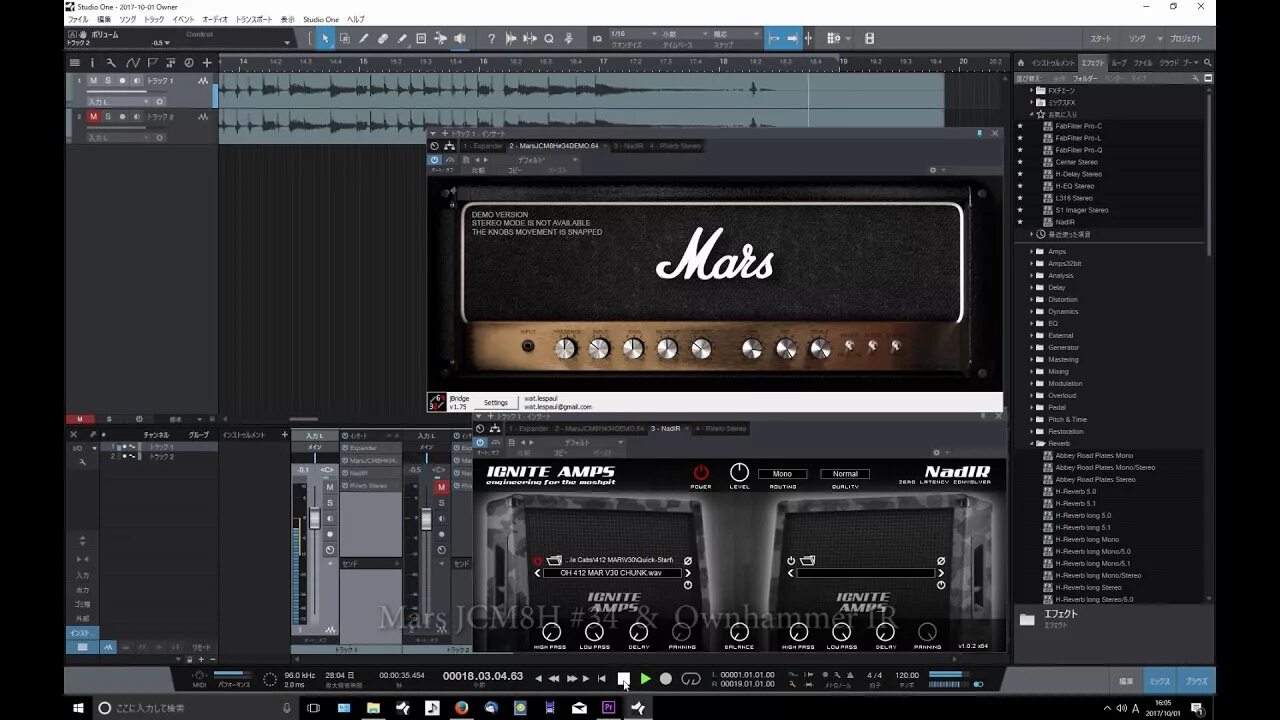Start playback with the green play button

pos(645,678)
